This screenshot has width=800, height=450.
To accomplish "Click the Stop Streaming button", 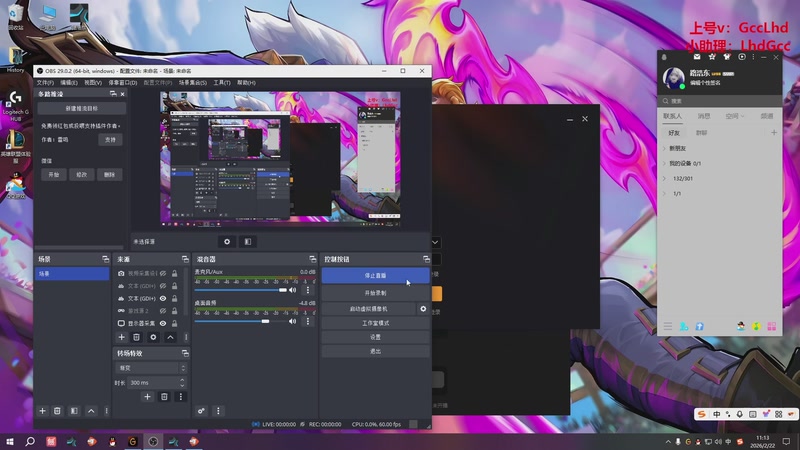I will tap(376, 276).
